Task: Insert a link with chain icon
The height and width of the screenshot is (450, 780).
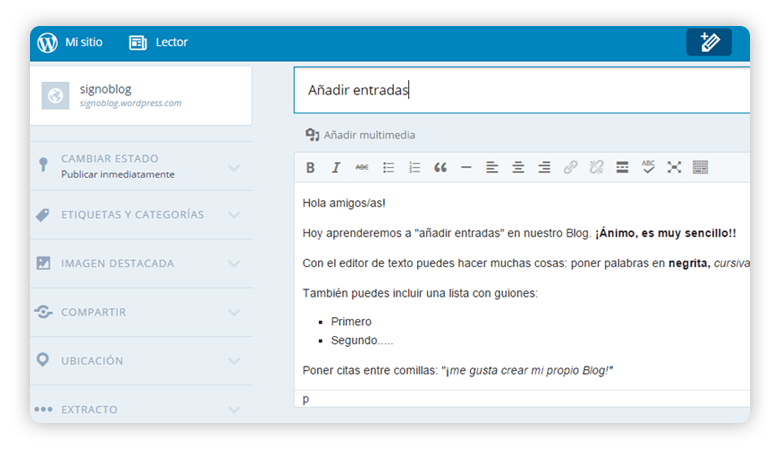Action: click(x=570, y=167)
